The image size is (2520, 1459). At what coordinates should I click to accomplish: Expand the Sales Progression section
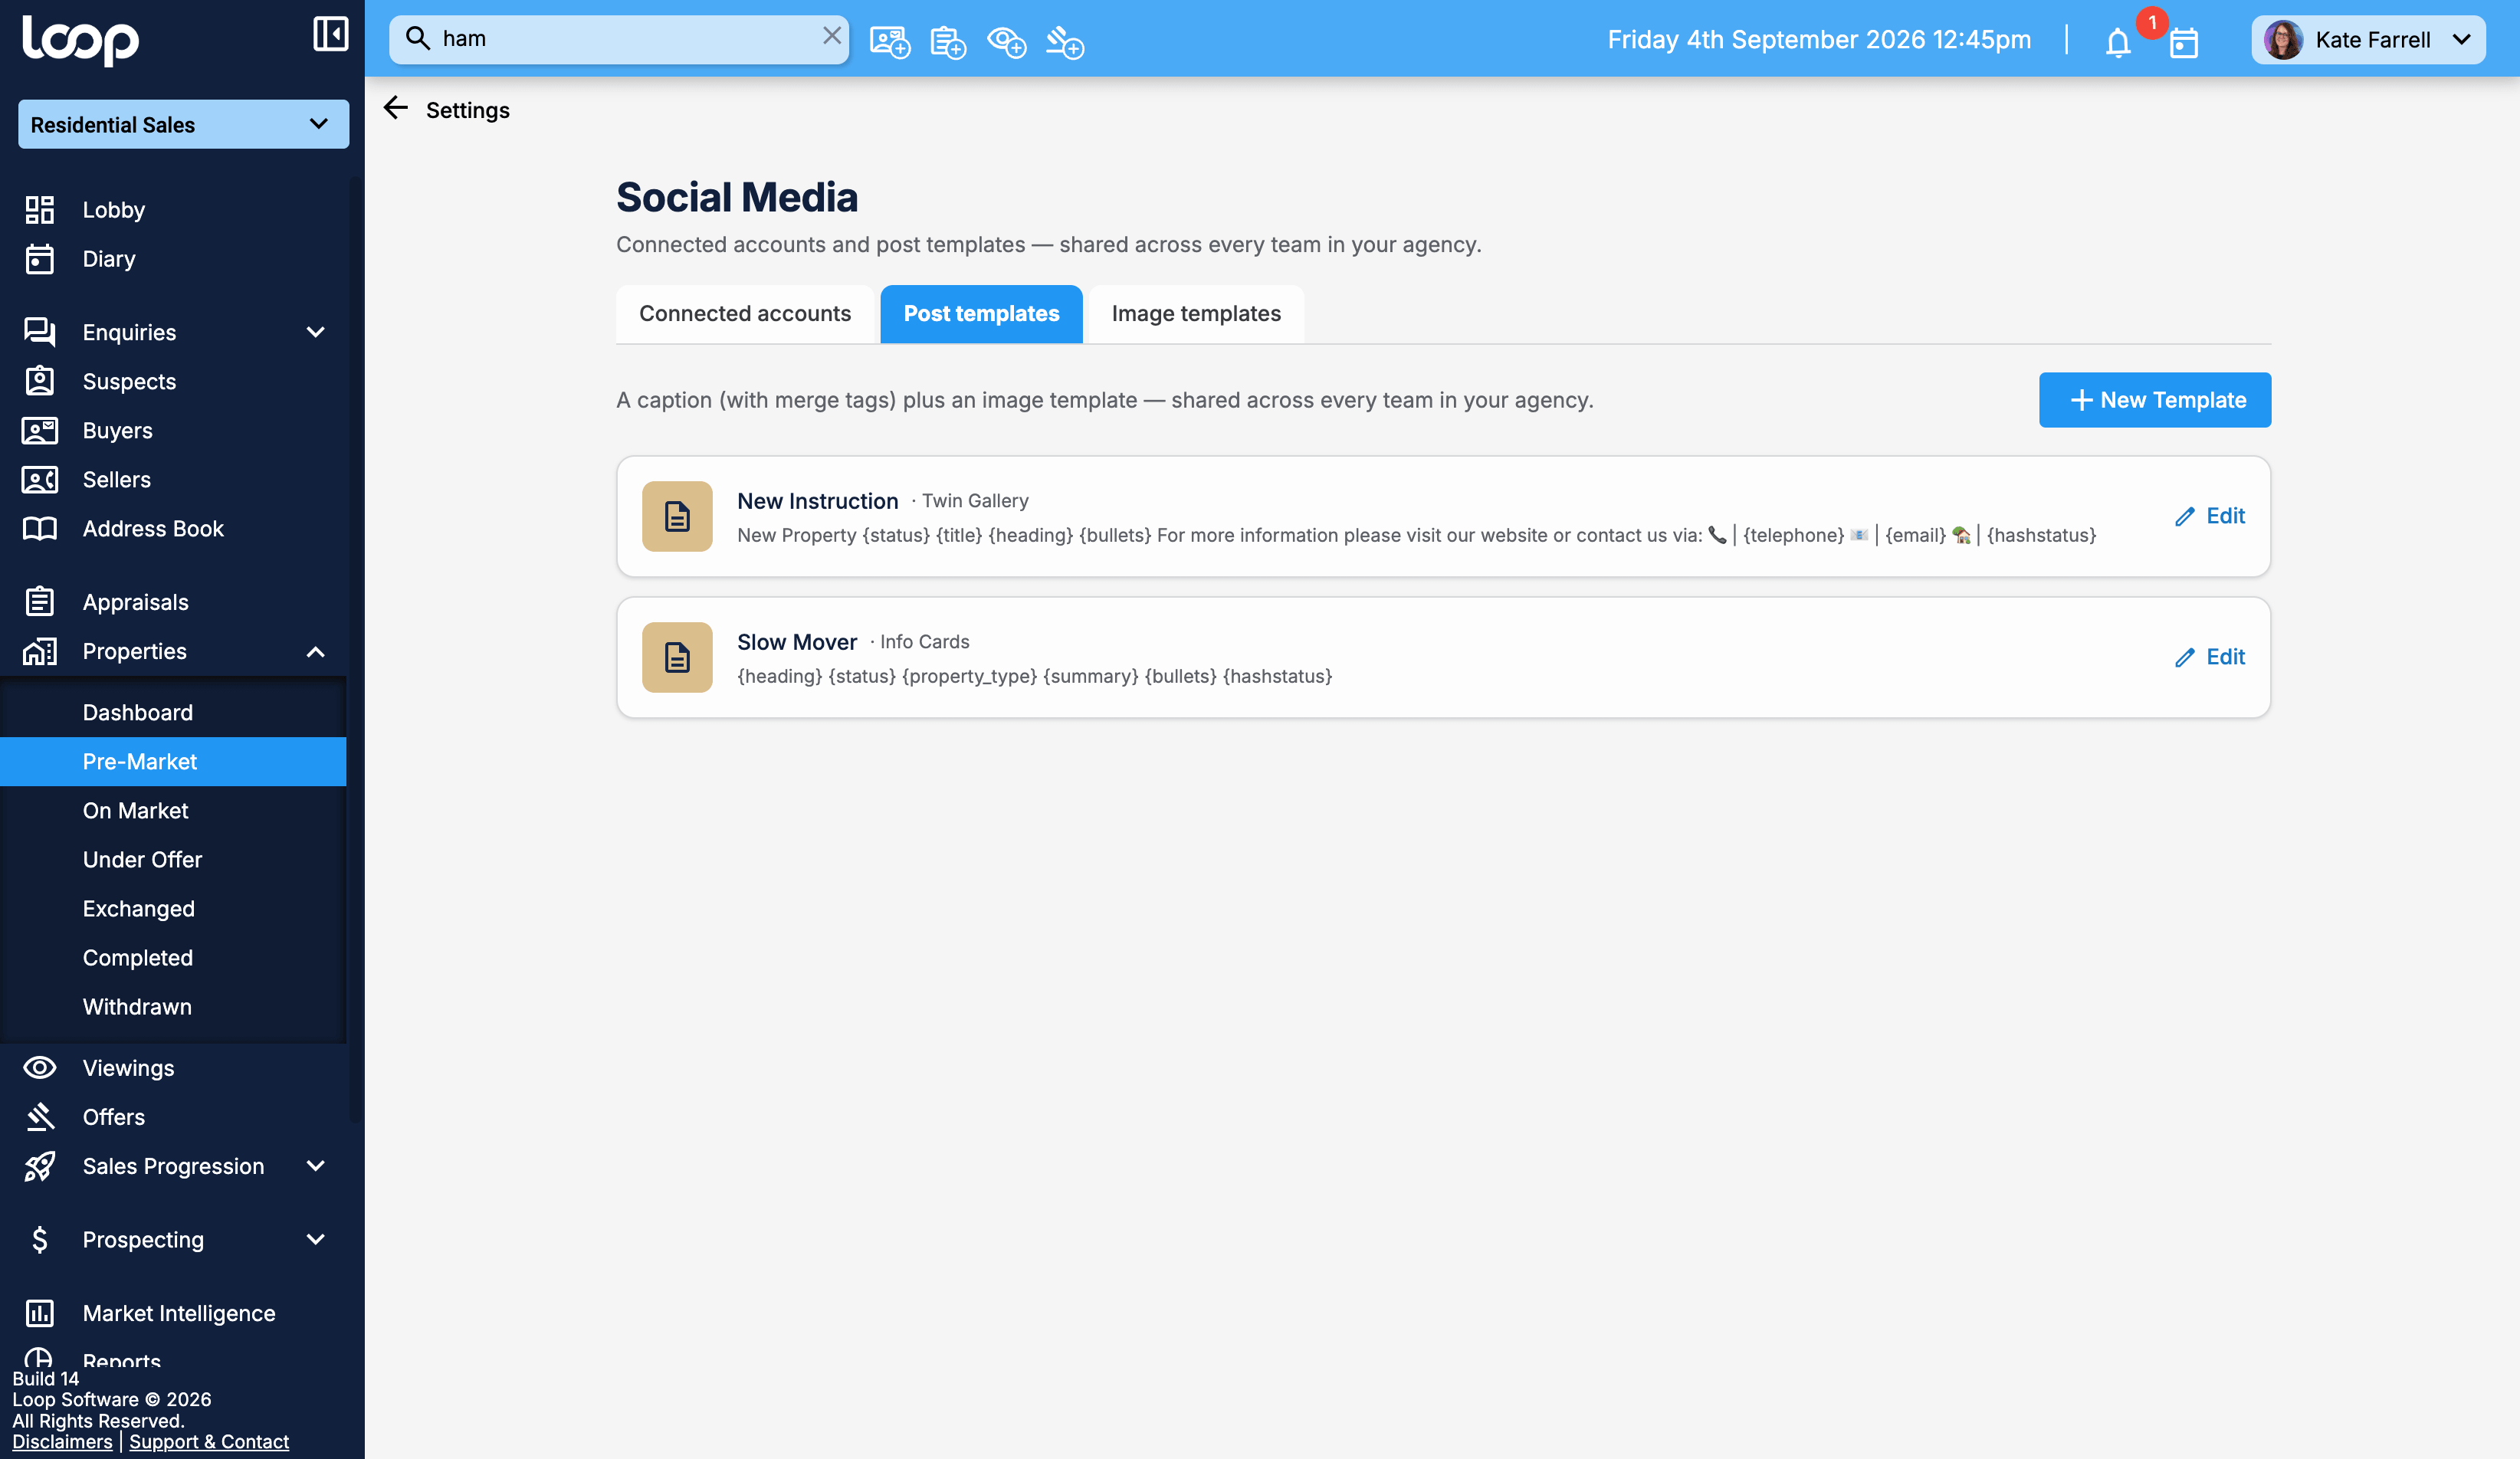coord(315,1166)
